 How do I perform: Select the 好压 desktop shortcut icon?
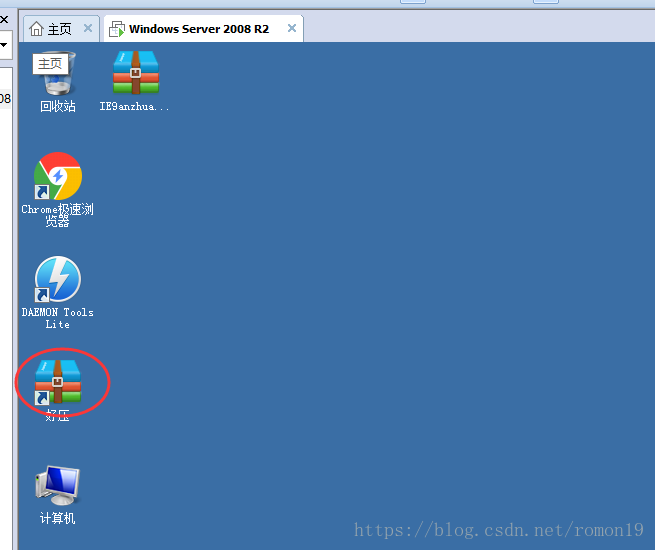[58, 382]
